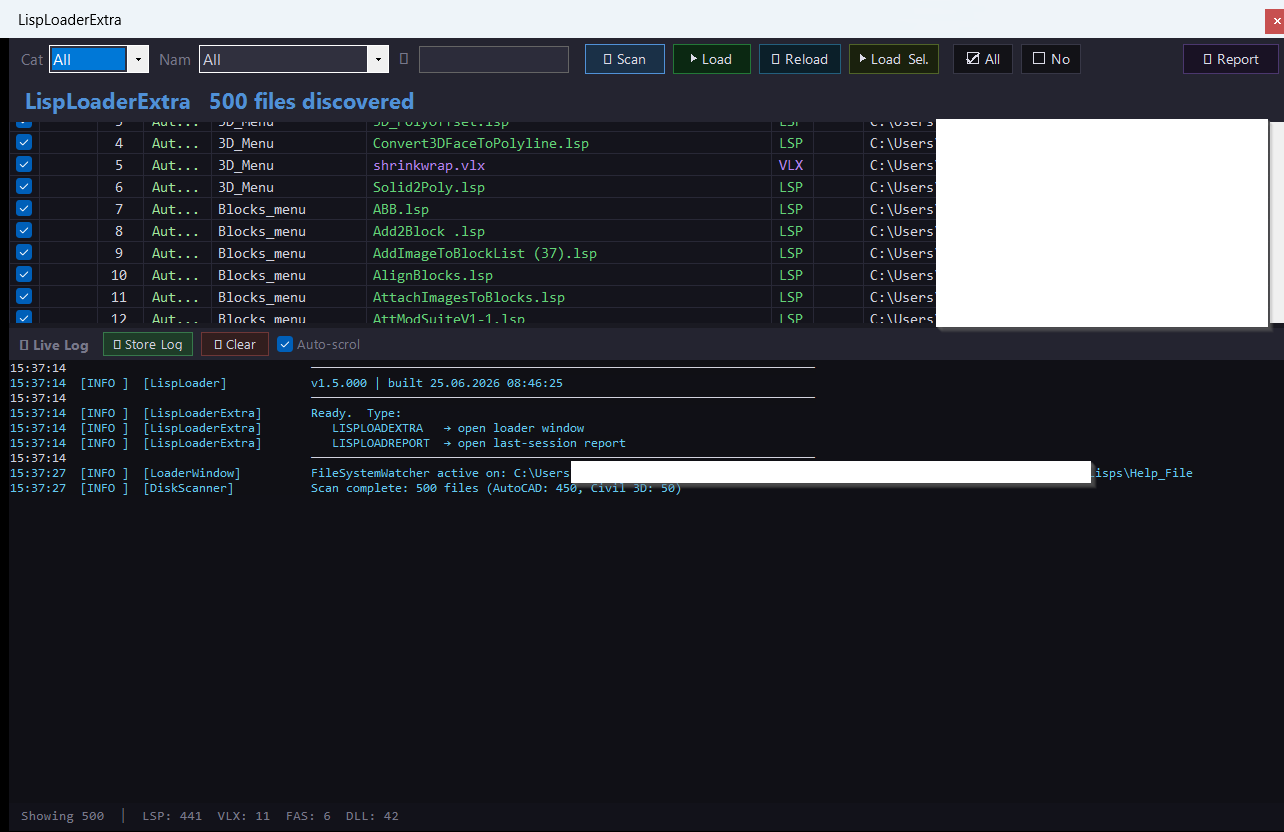Click the Load button
The height and width of the screenshot is (832, 1284).
711,60
